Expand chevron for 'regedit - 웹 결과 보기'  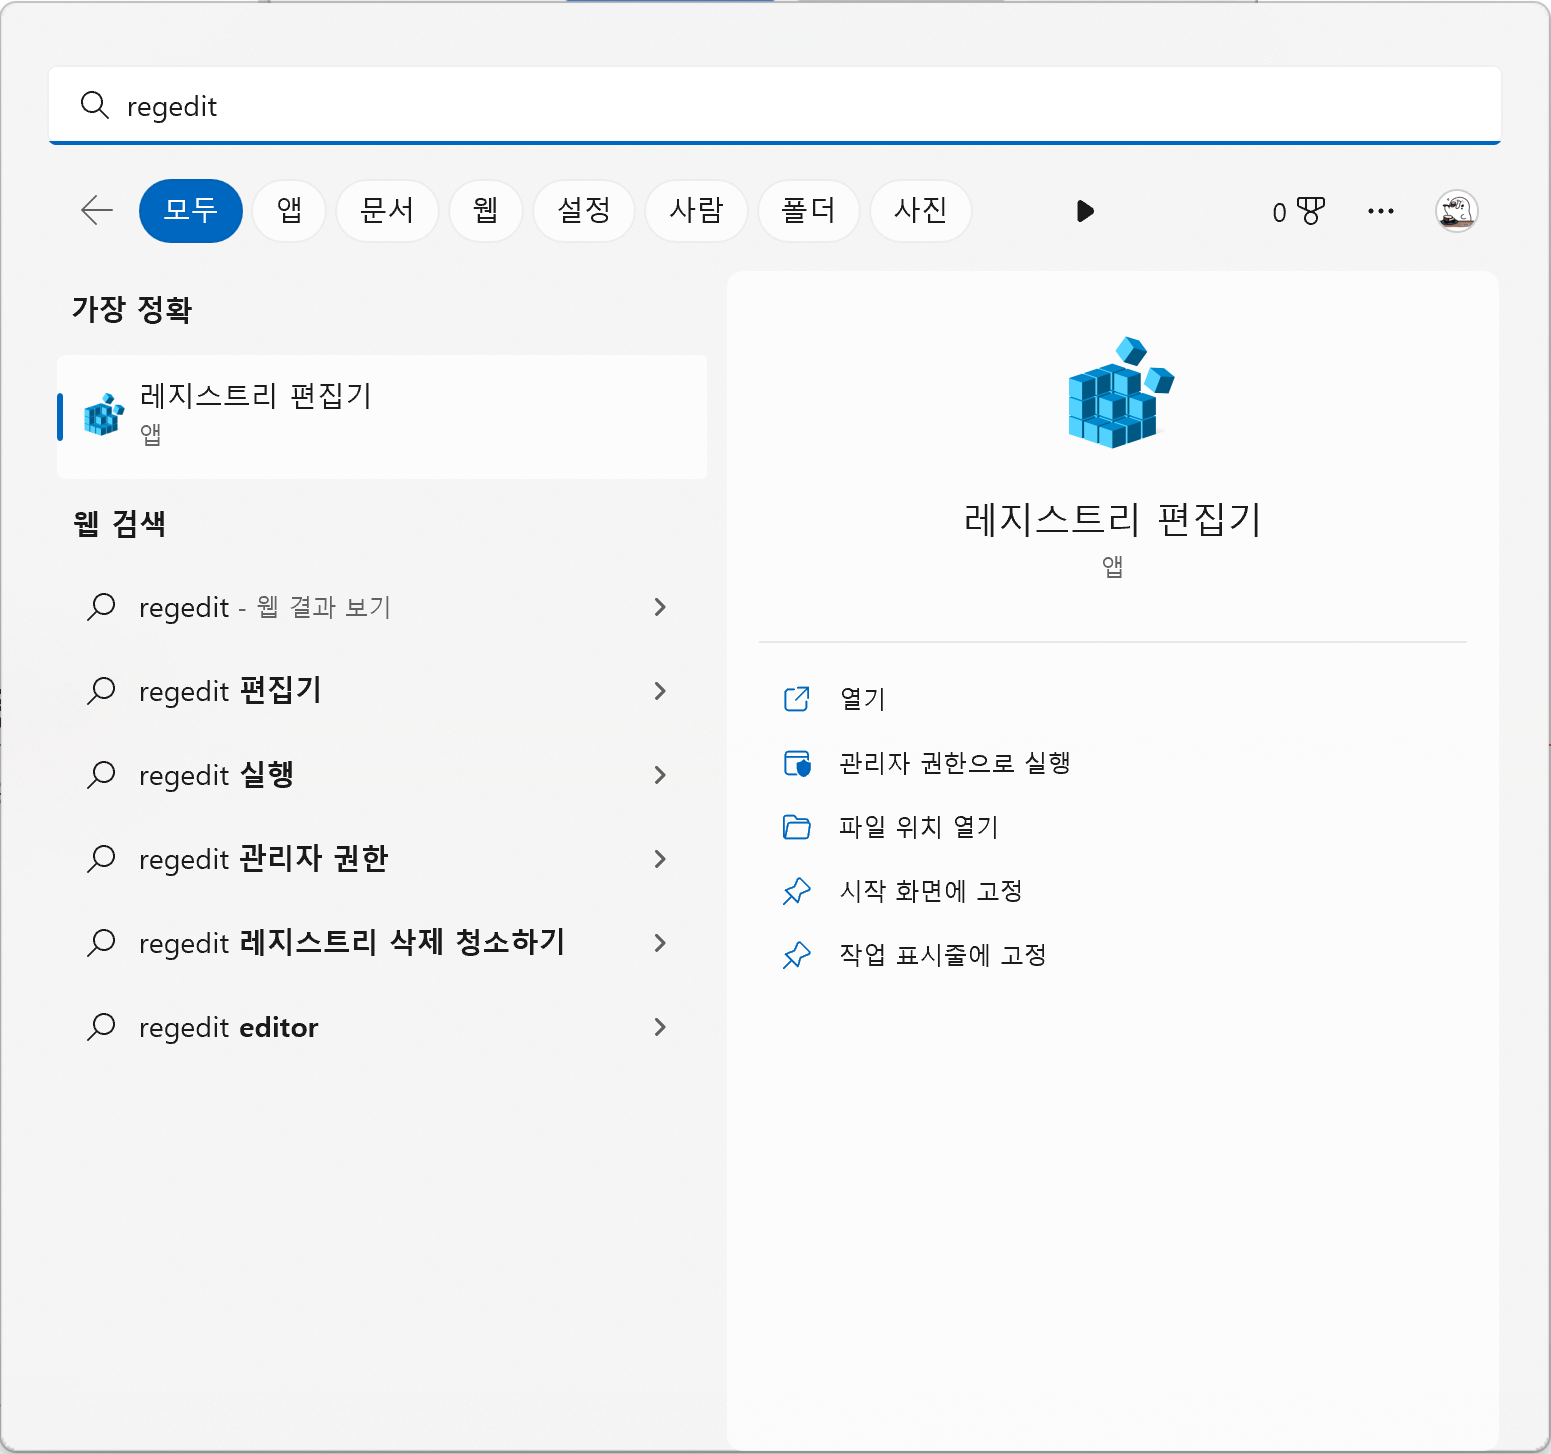coord(660,607)
